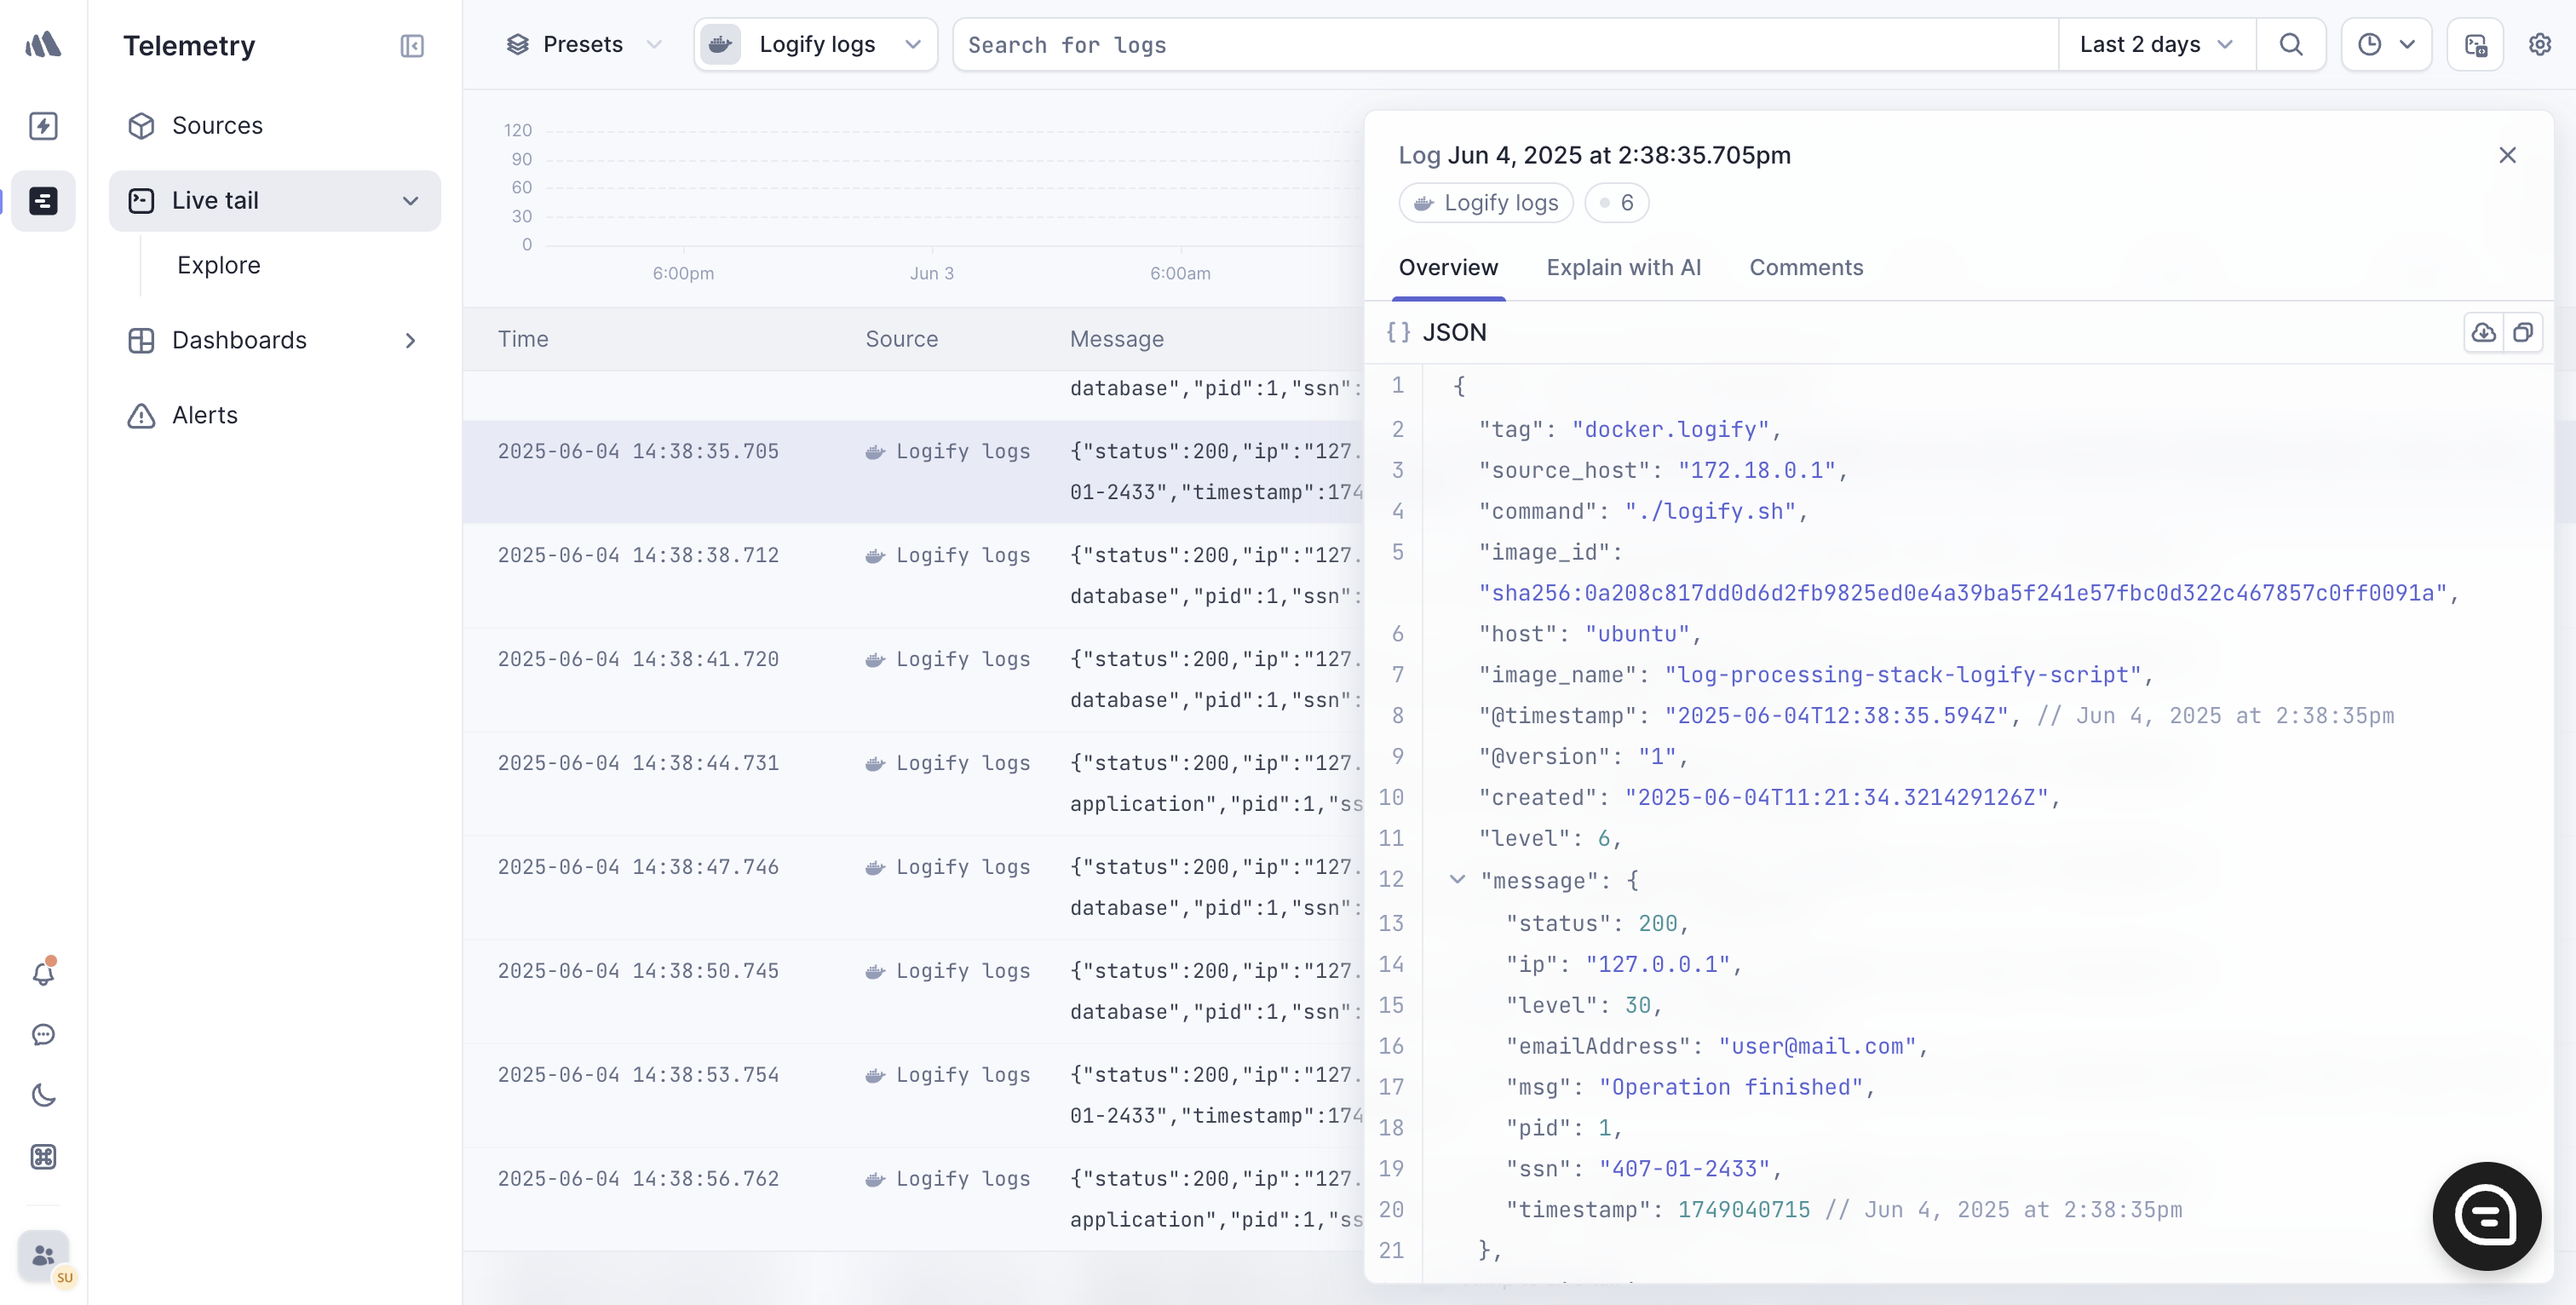The image size is (2576, 1305).
Task: Download the JSON log data via cloud icon
Action: [x=2483, y=333]
